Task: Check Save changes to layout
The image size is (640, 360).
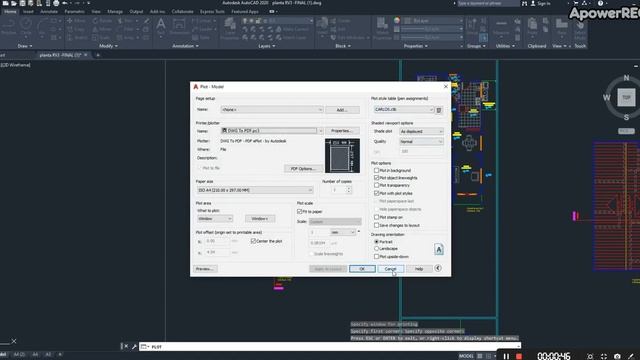Action: tap(376, 225)
